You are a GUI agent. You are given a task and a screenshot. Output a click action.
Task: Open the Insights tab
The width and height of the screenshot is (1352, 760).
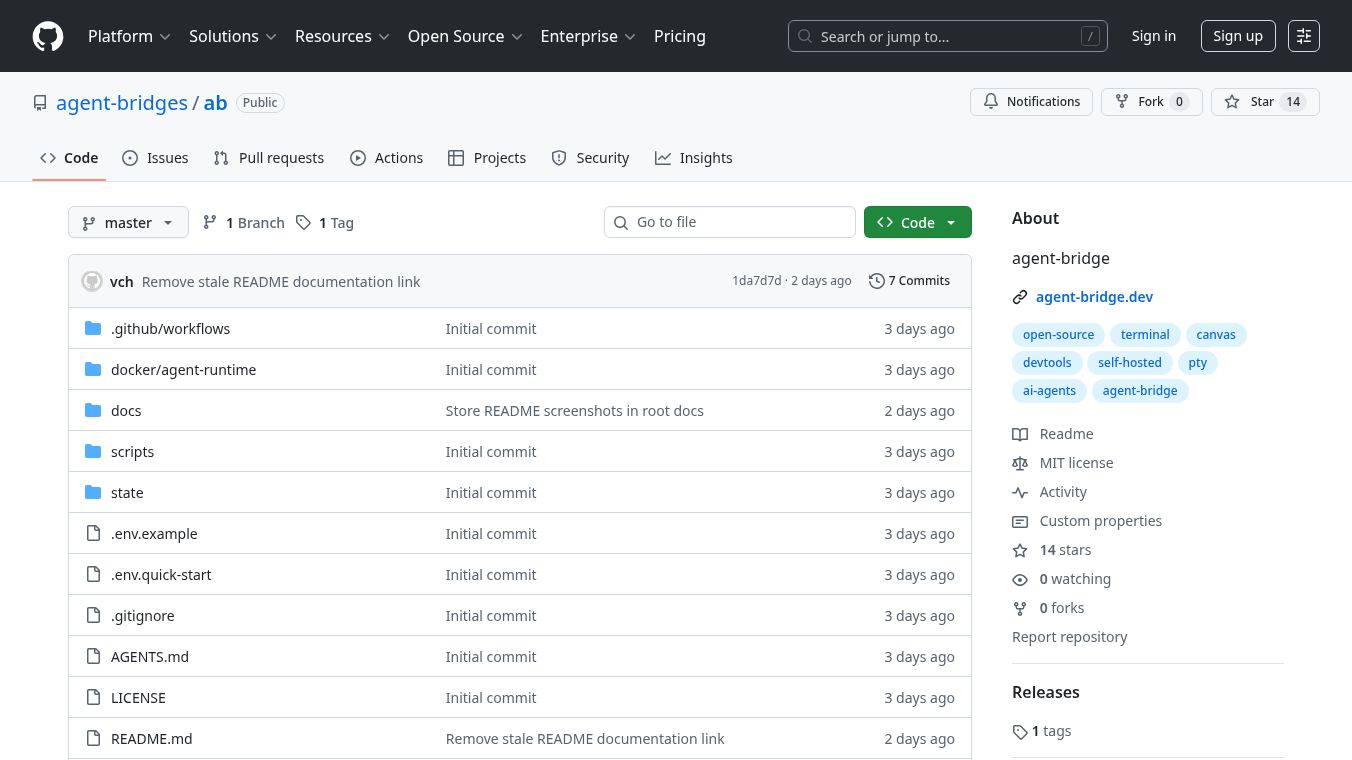click(694, 158)
